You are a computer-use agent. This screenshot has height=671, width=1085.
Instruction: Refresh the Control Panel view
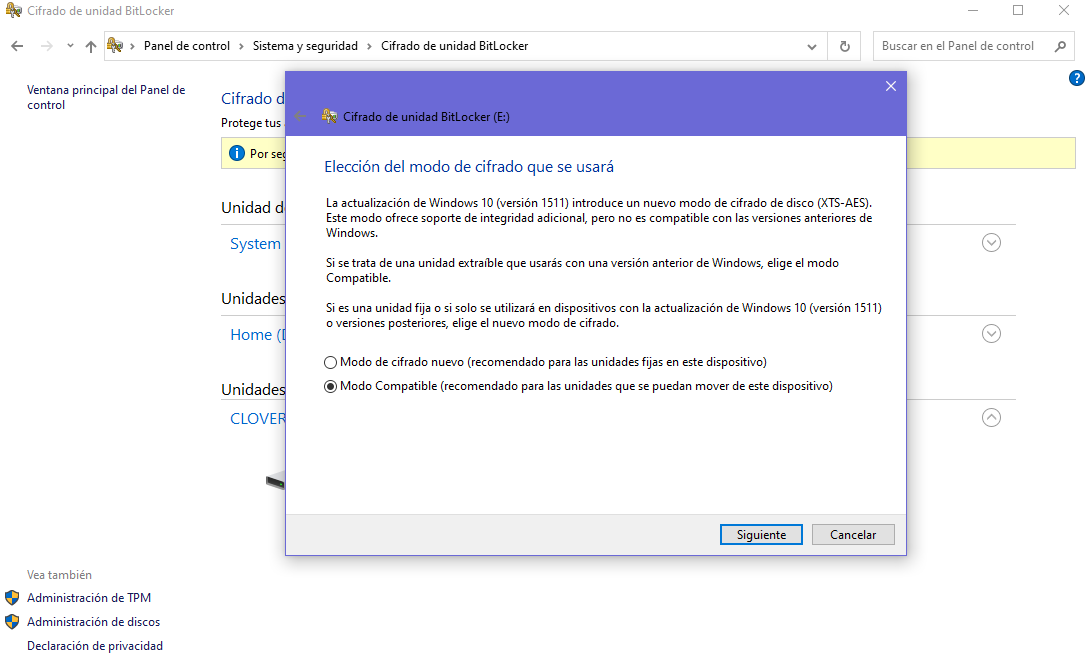click(x=845, y=46)
